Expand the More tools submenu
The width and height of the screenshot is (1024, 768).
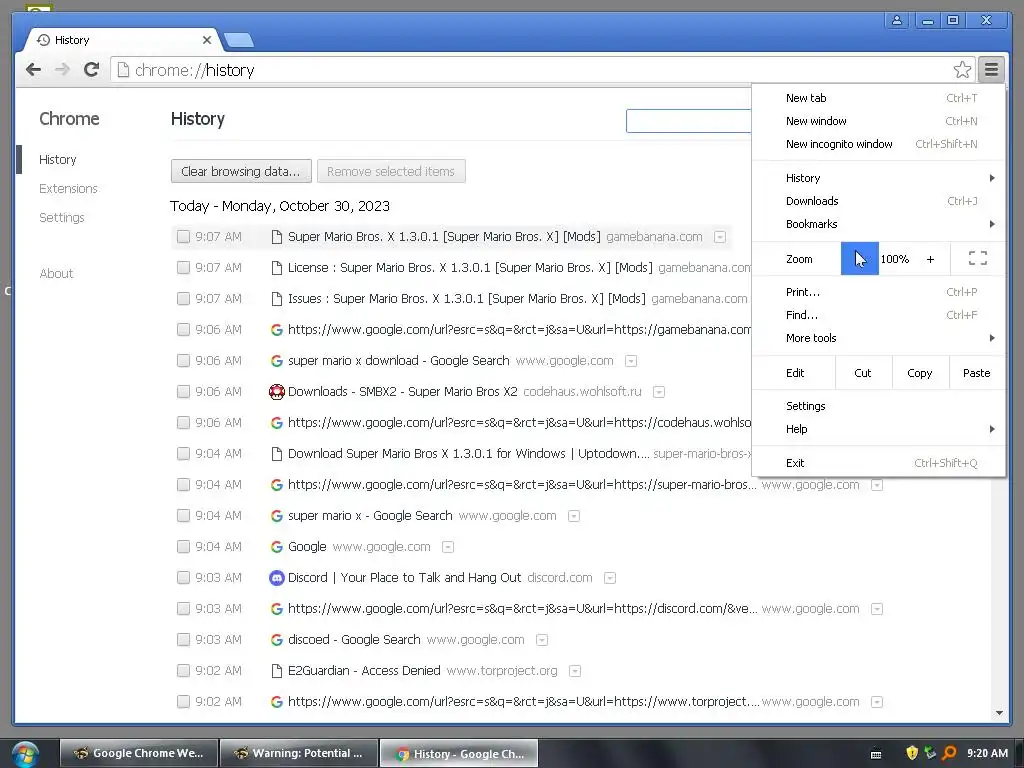878,338
